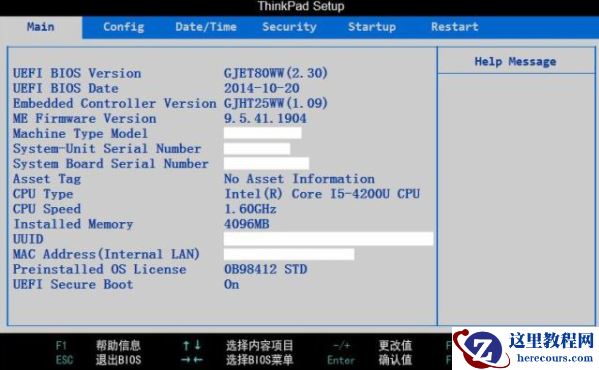Open the Security tab
Viewport: 599px width, 370px height.
pos(289,27)
